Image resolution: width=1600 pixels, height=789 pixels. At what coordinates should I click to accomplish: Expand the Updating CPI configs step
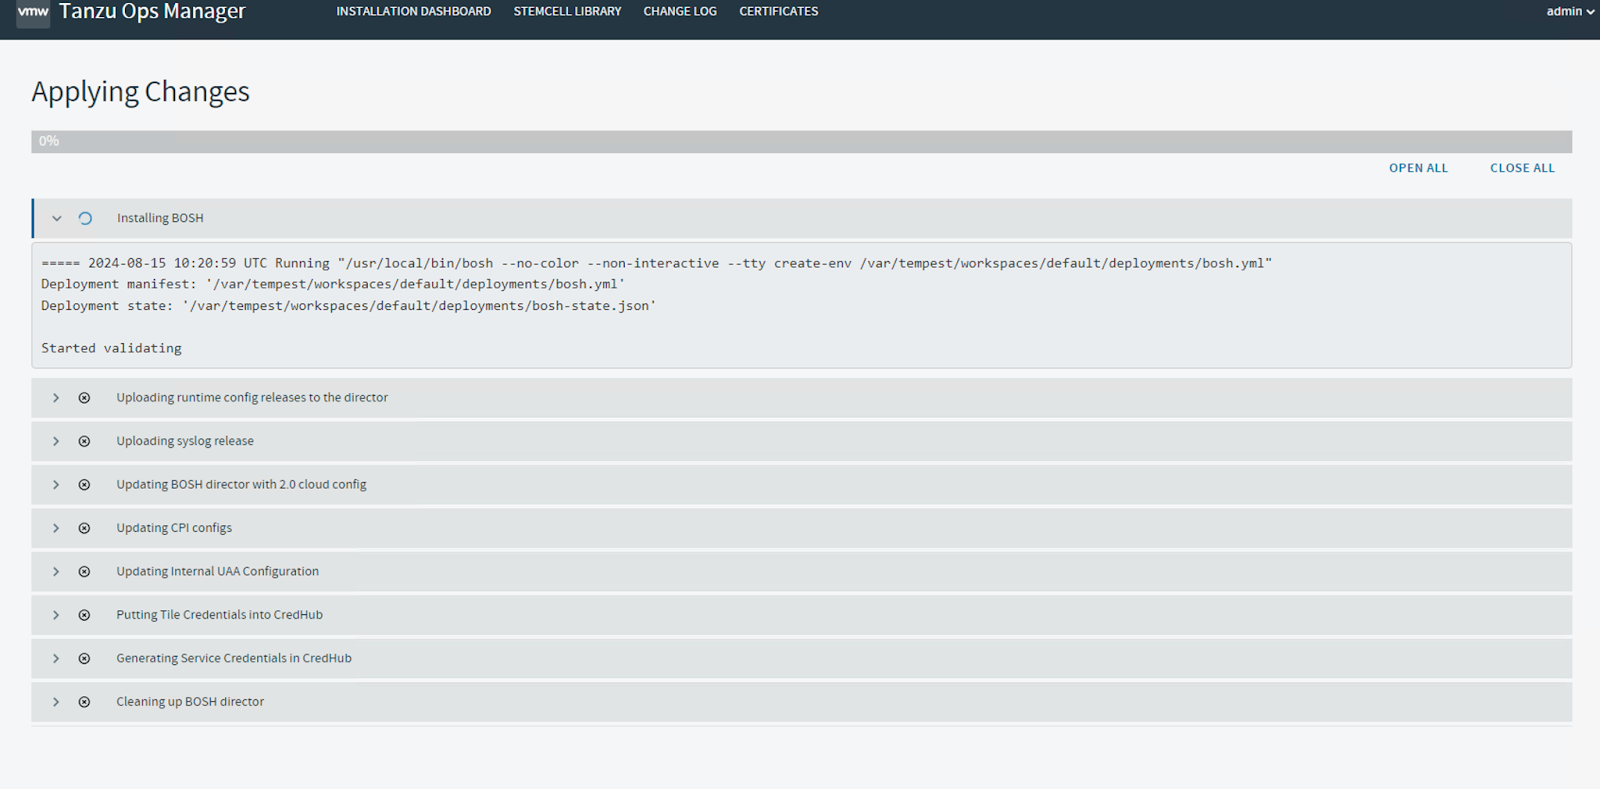click(x=56, y=528)
